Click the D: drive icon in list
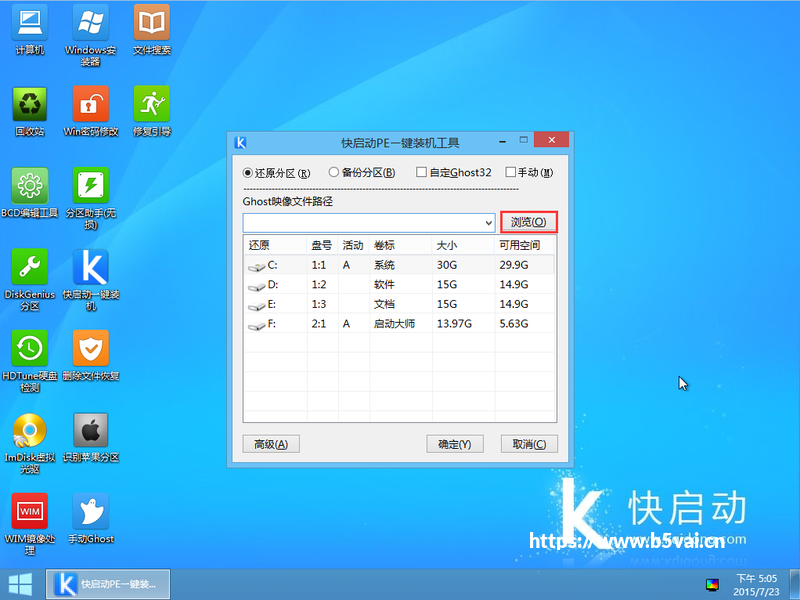 256,287
